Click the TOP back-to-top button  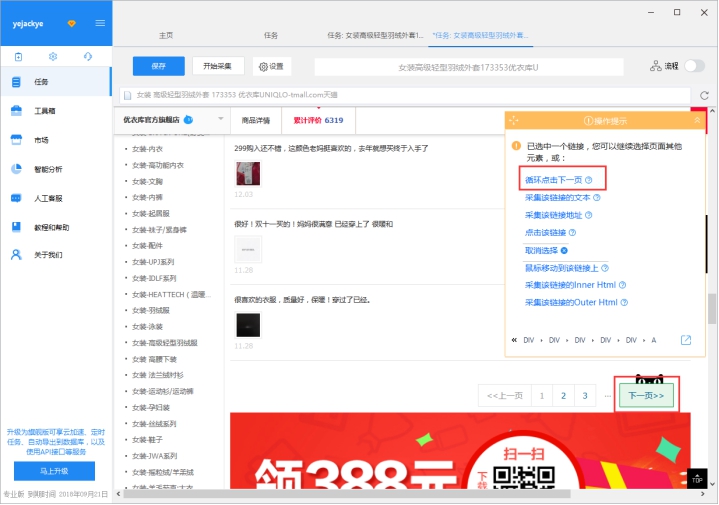[x=697, y=479]
